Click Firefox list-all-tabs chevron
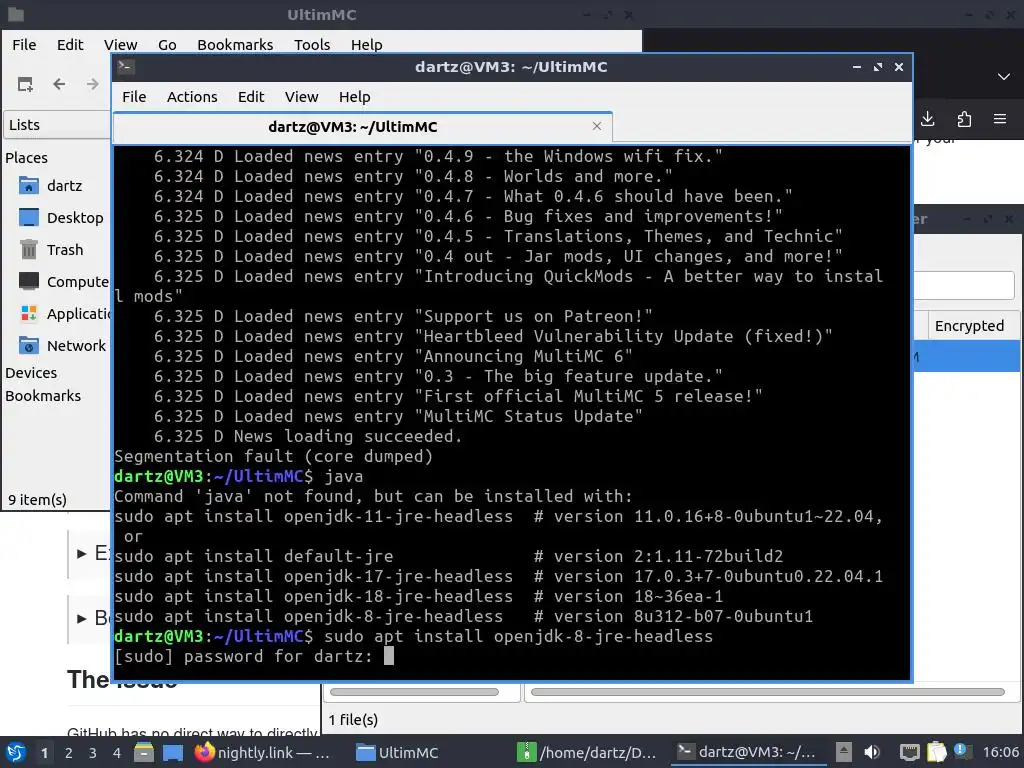Image resolution: width=1024 pixels, height=768 pixels. coord(1004,76)
